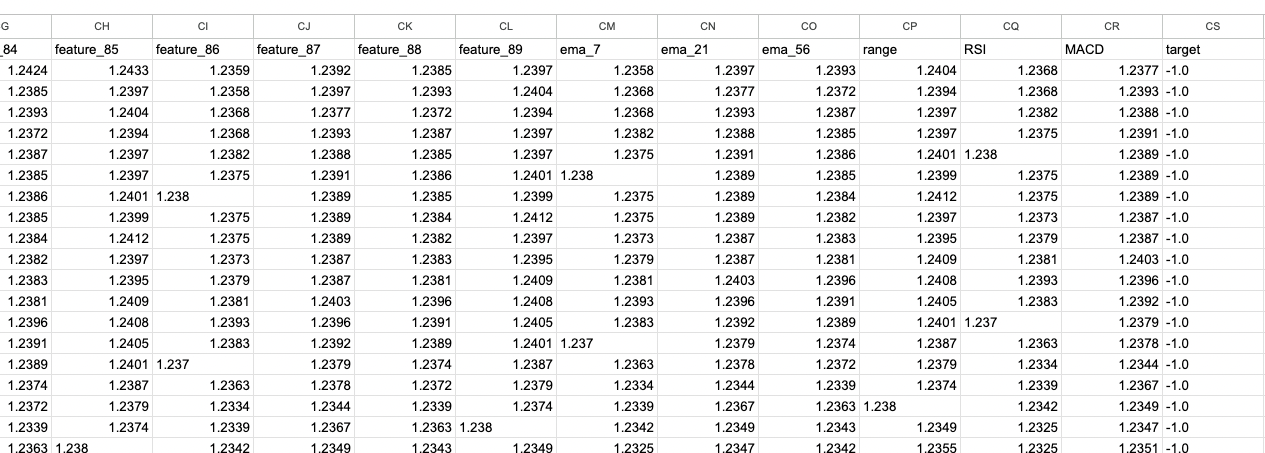Image resolution: width=1265 pixels, height=453 pixels.
Task: Click the ema_56 header cell
Action: click(809, 48)
